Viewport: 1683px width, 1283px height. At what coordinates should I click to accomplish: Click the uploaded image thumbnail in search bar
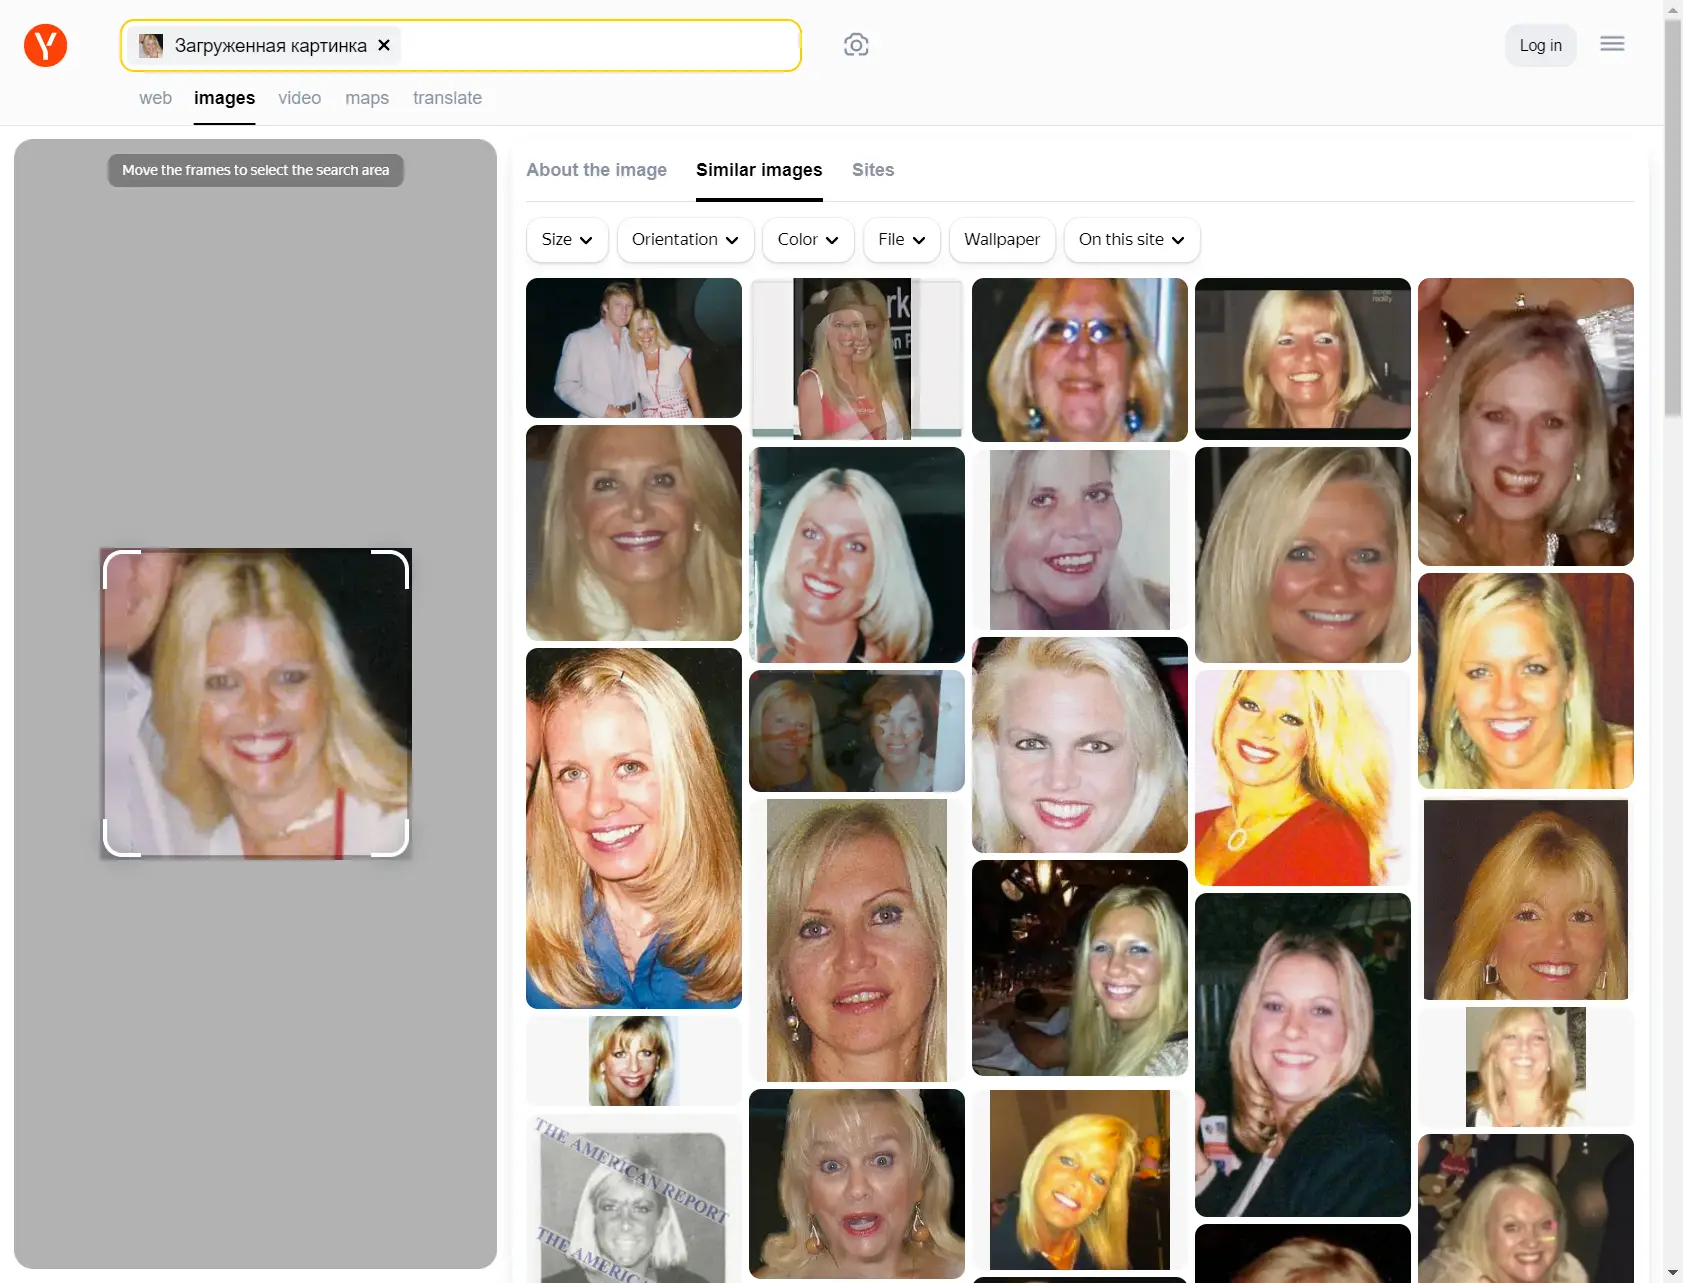(151, 45)
